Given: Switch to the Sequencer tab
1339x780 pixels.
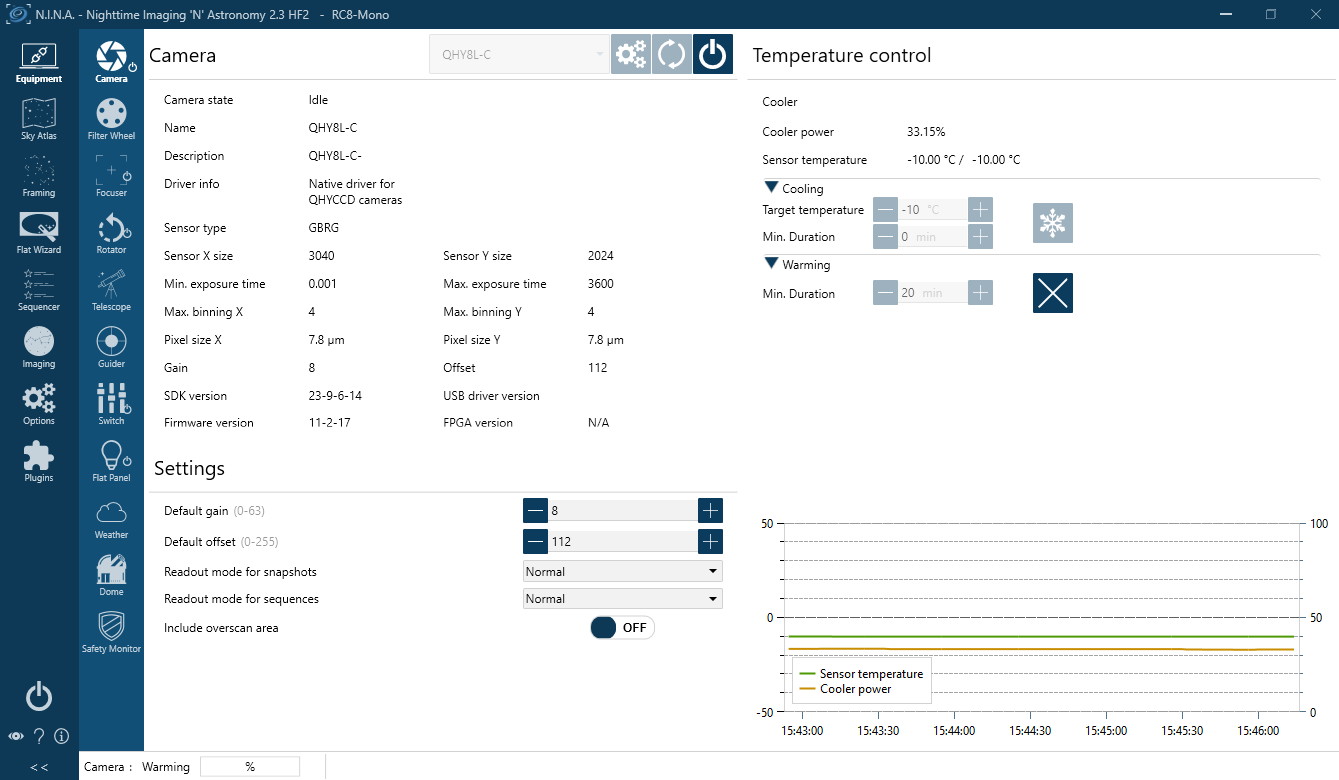Looking at the screenshot, I should 39,290.
